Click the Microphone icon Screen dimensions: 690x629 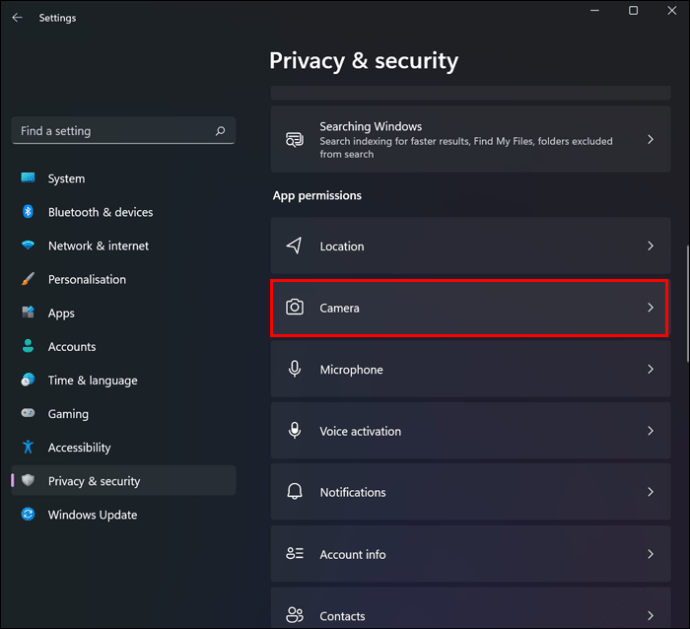coord(295,369)
